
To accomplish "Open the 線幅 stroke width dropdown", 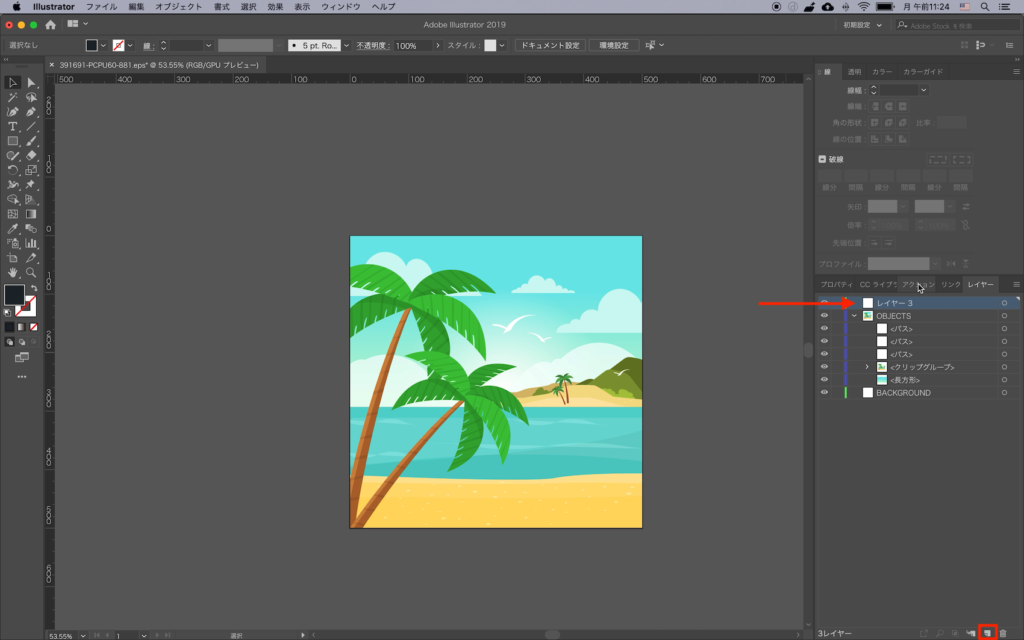I will (923, 90).
